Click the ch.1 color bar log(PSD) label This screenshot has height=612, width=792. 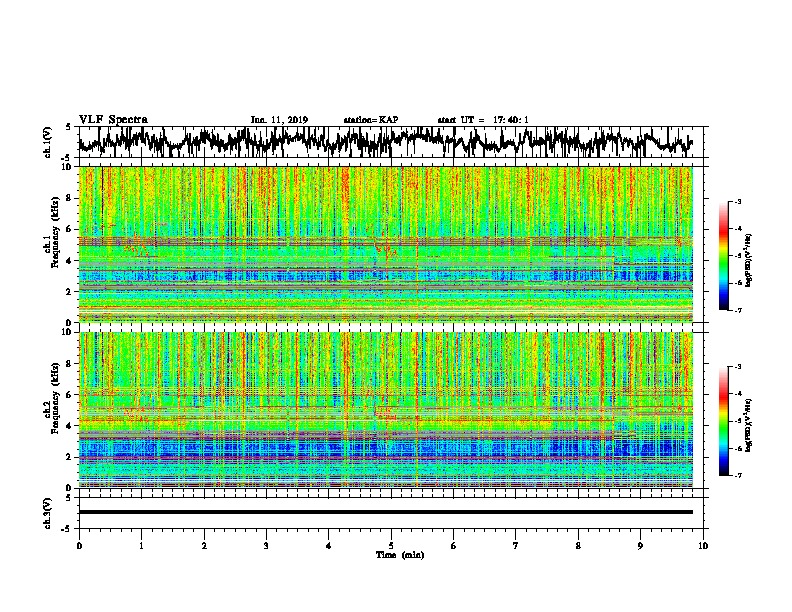(x=749, y=261)
